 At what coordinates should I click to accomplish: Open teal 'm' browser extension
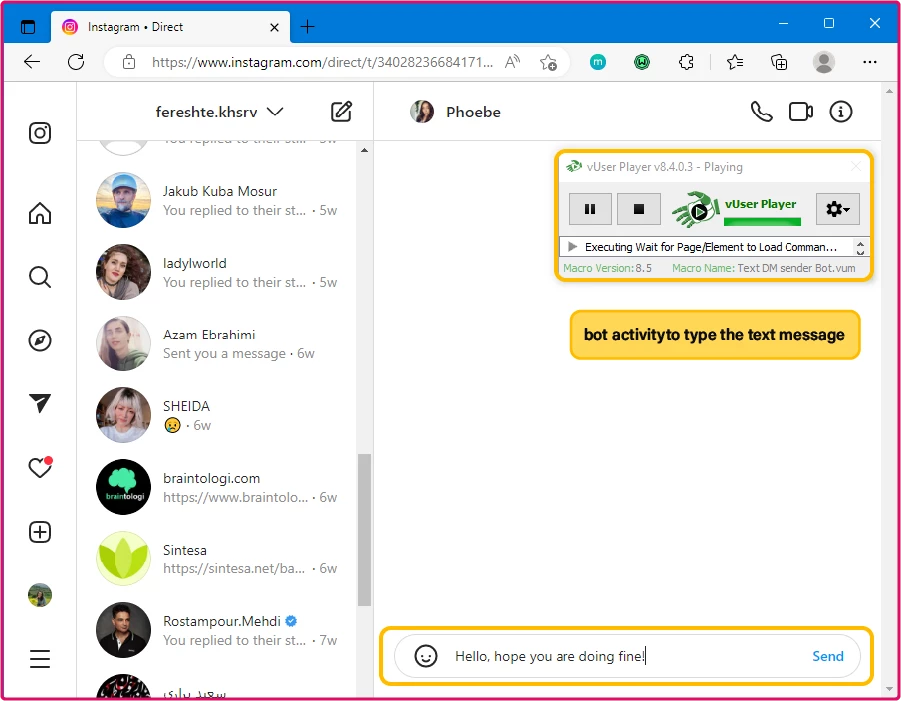[x=598, y=61]
